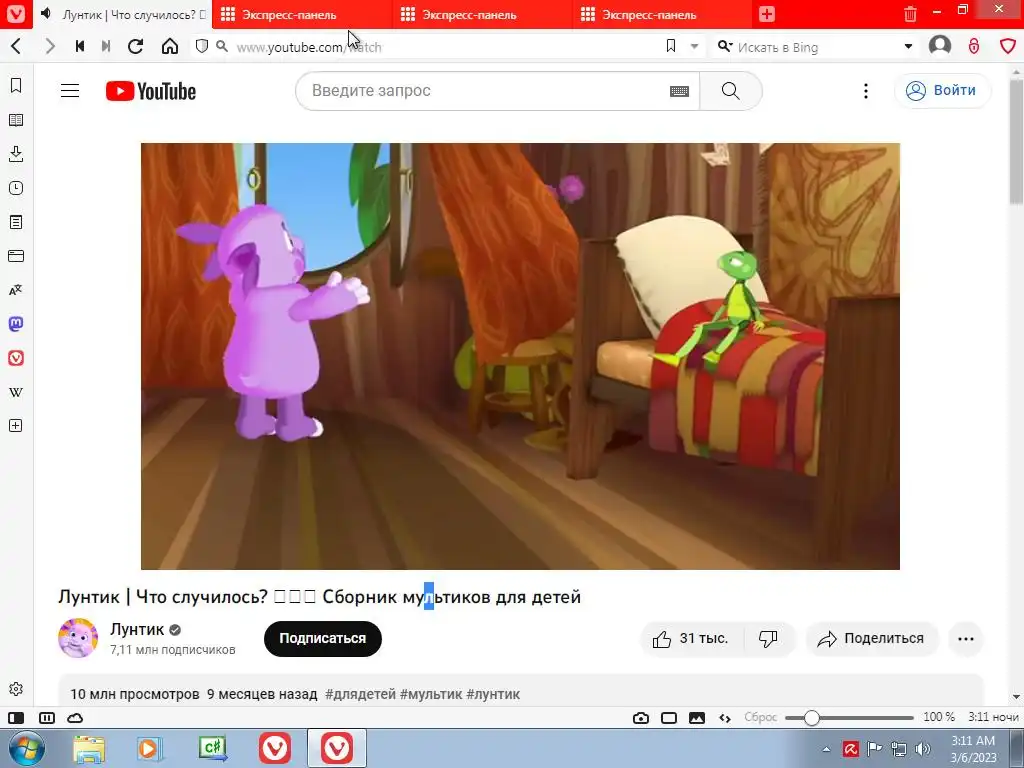Image resolution: width=1024 pixels, height=768 pixels.
Task: Open the sync cloud status icon
Action: point(75,718)
